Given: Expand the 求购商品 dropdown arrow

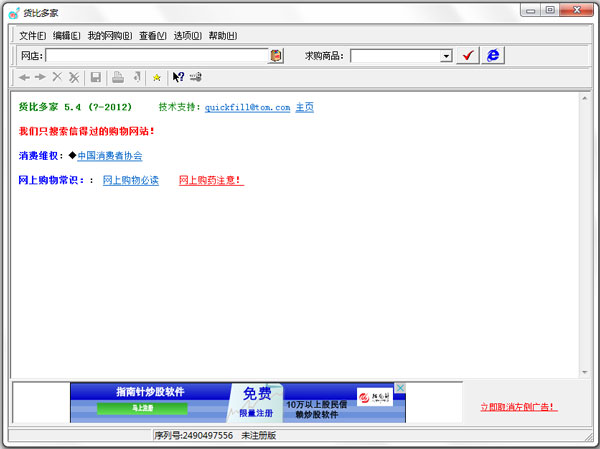Looking at the screenshot, I should pyautogui.click(x=446, y=56).
